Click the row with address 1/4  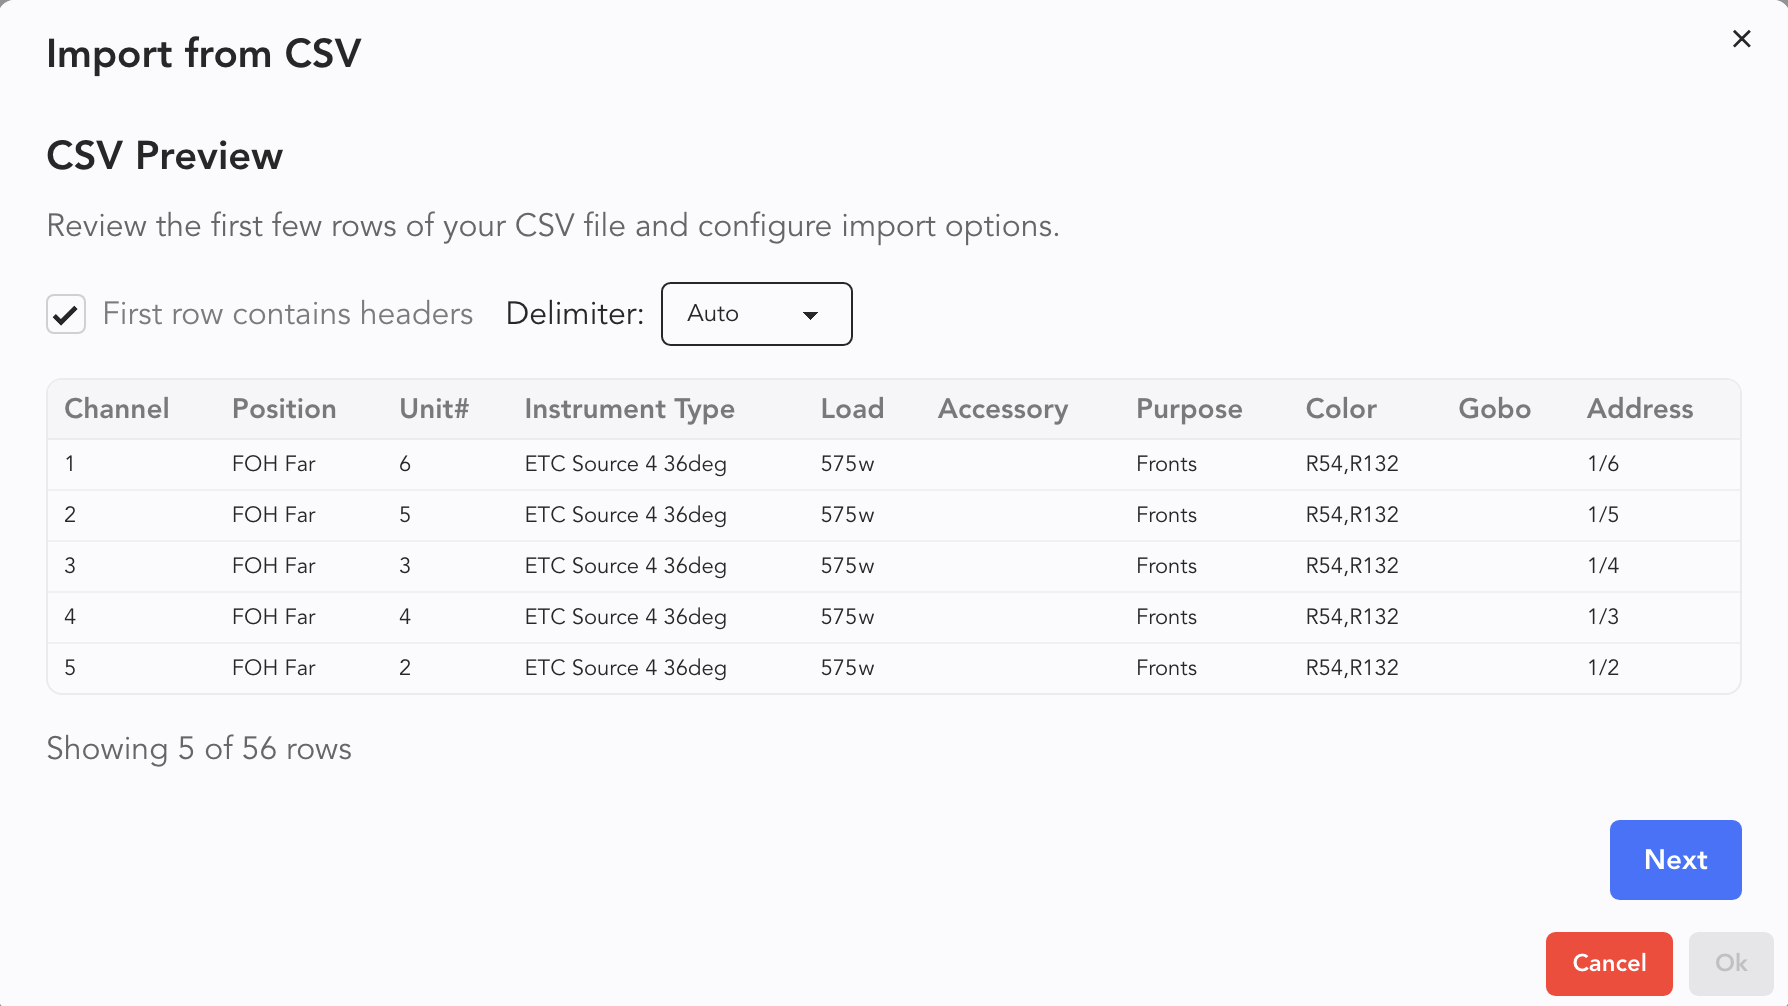tap(893, 566)
